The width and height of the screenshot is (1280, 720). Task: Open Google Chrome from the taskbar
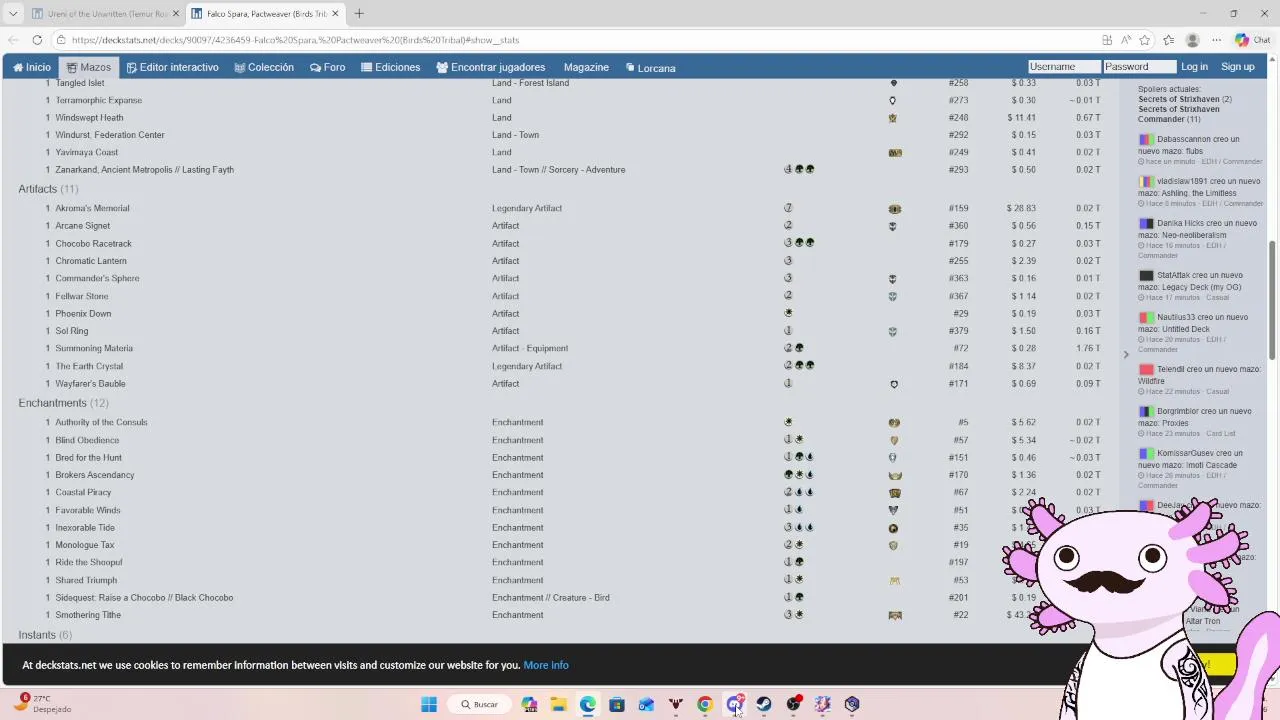705,704
